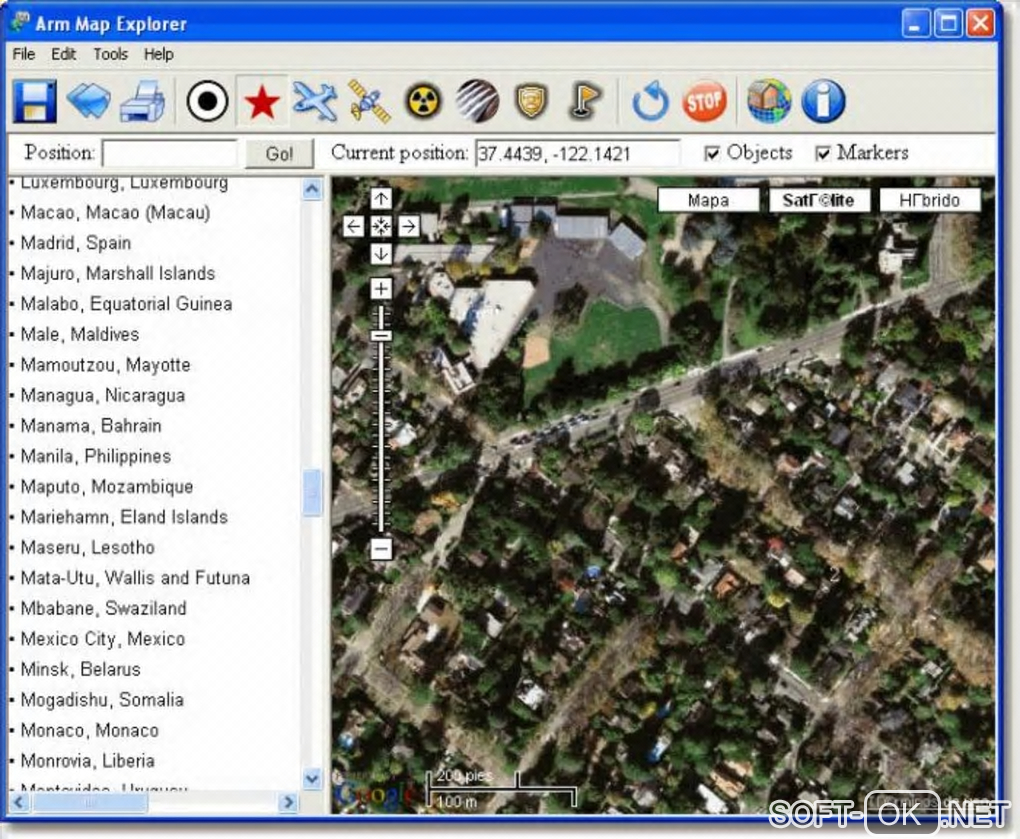Switch map to Mapa view
Screen dimensions: 1020x839
[x=708, y=200]
